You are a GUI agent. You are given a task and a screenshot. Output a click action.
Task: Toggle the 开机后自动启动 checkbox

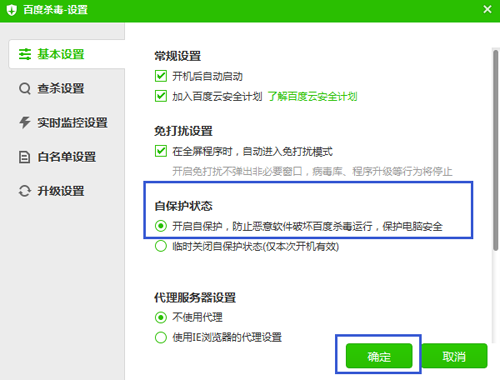(161, 76)
